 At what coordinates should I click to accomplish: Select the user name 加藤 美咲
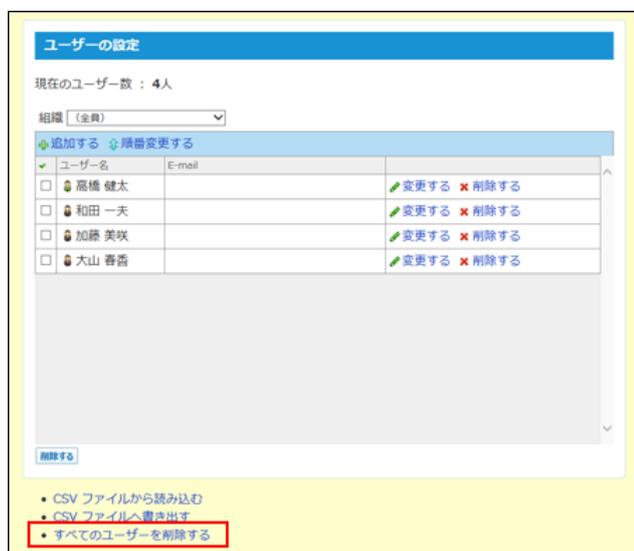click(102, 236)
